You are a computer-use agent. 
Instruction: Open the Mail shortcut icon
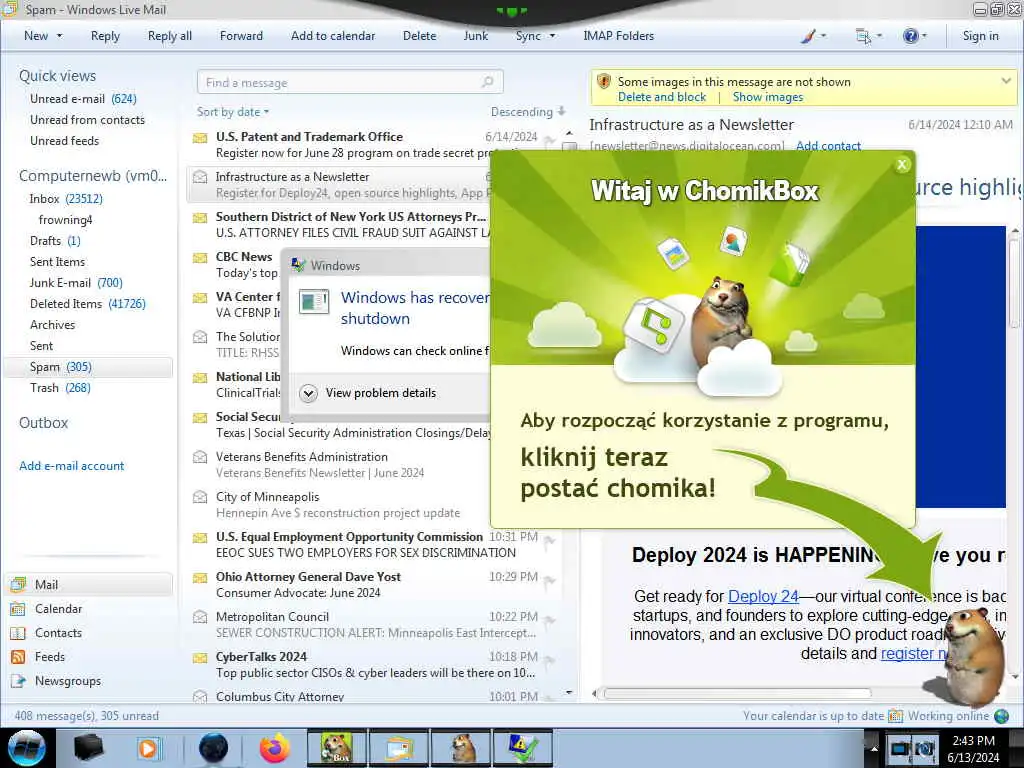tap(18, 584)
